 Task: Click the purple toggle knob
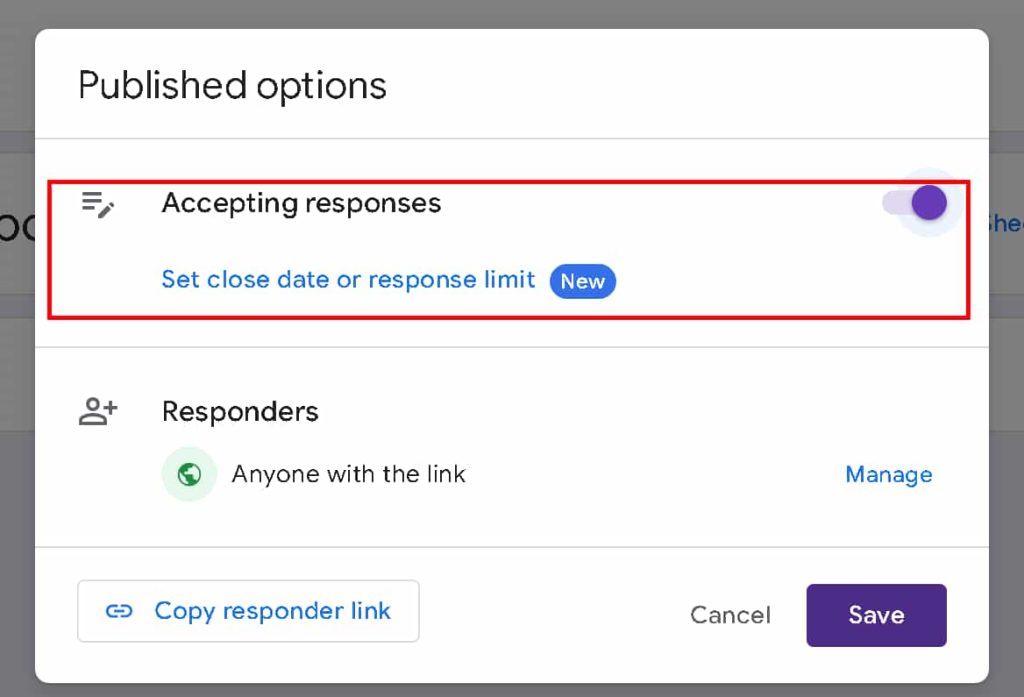(929, 203)
